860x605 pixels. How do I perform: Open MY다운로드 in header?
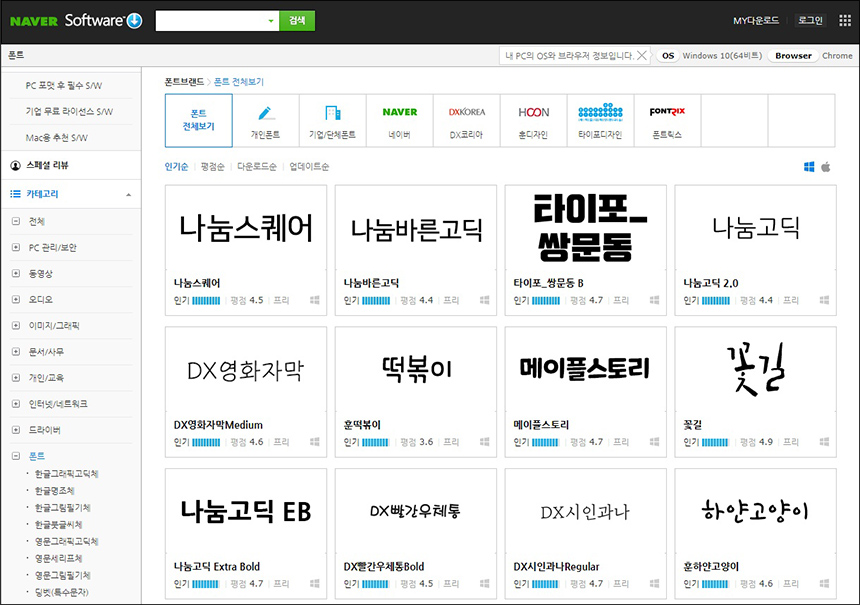point(756,21)
